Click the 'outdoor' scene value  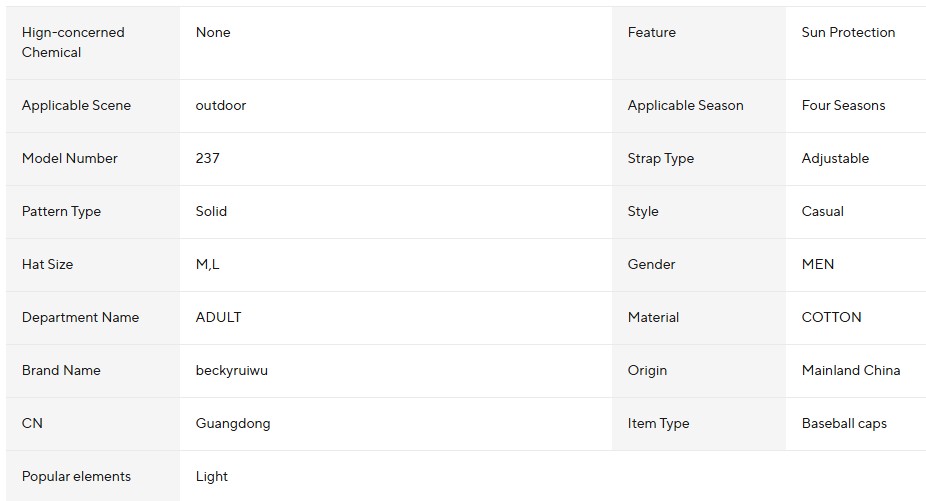[221, 106]
